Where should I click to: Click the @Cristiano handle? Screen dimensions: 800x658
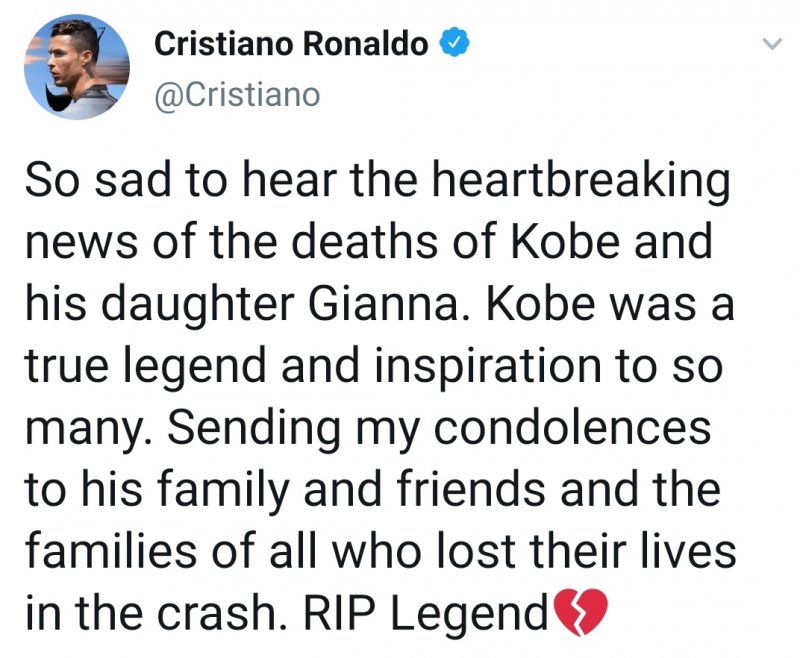coord(237,94)
